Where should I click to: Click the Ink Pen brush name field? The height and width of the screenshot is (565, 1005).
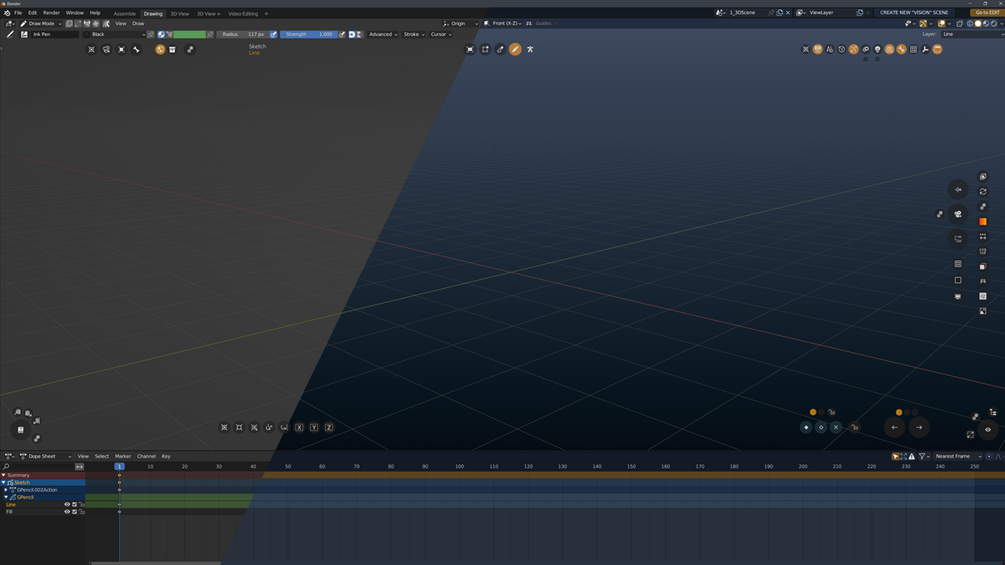(54, 35)
